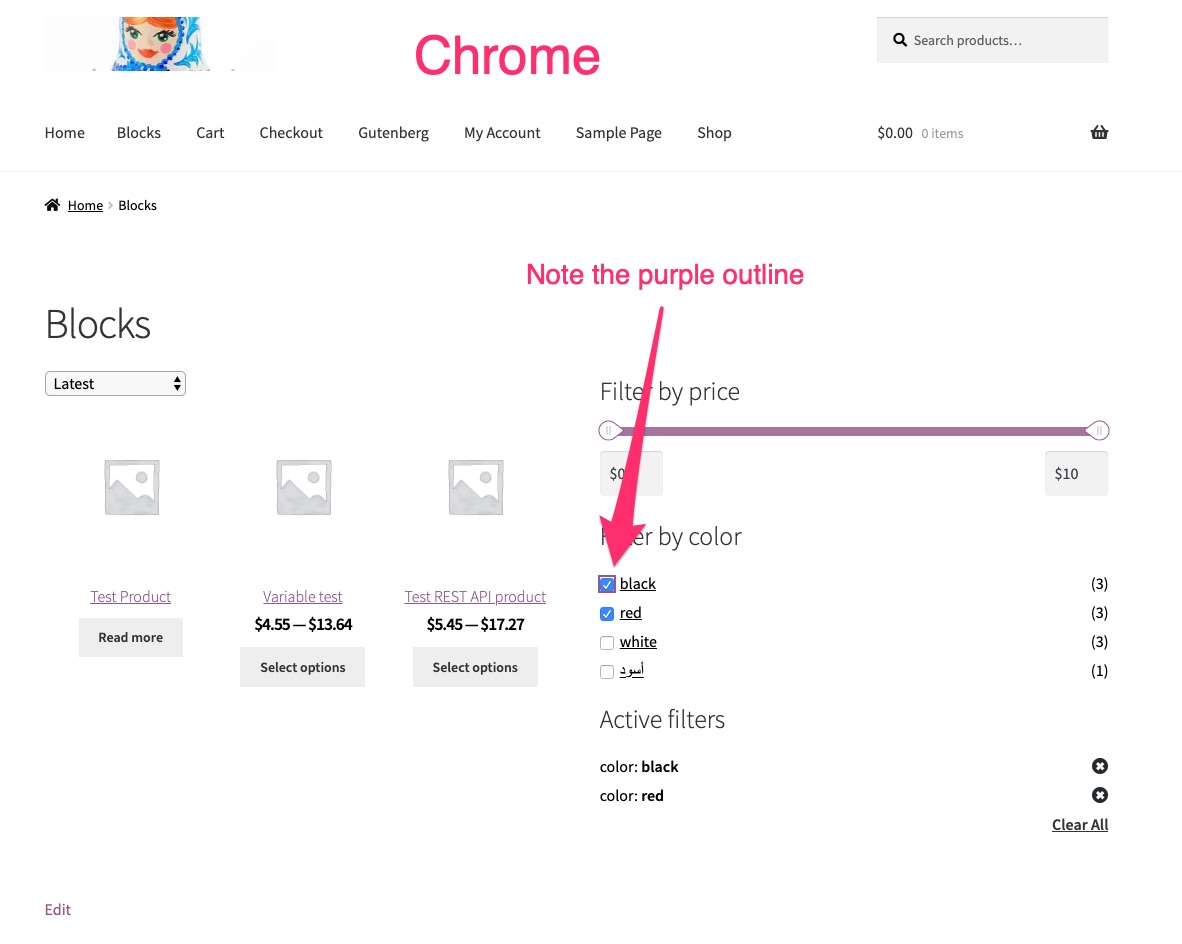The width and height of the screenshot is (1182, 944).
Task: Click the breadcrumb home icon
Action: 52,205
